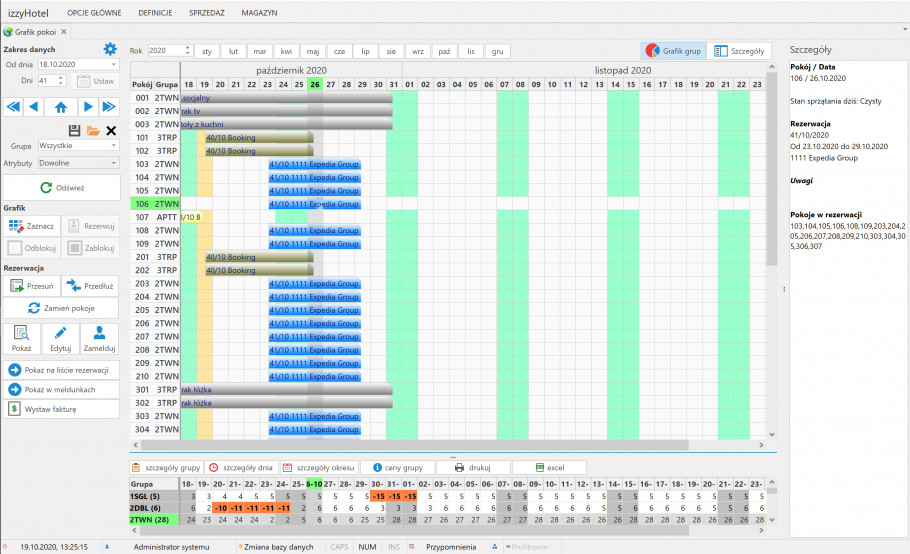Click the Zamelduj person button
This screenshot has width=910, height=554.
tap(100, 338)
